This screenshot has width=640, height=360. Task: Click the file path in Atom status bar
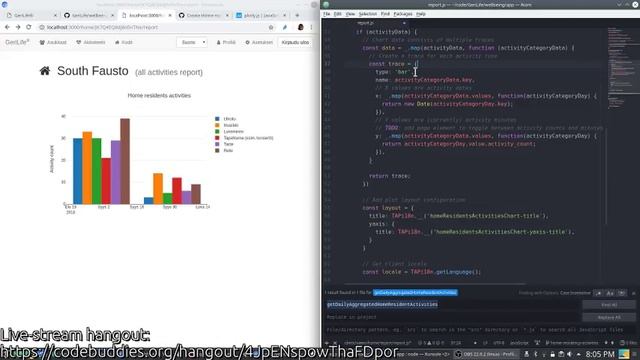377,343
